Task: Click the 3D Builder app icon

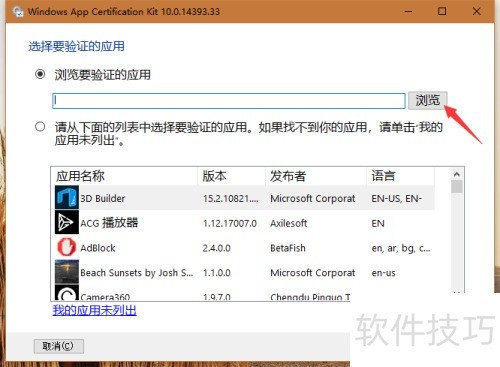Action: (67, 198)
